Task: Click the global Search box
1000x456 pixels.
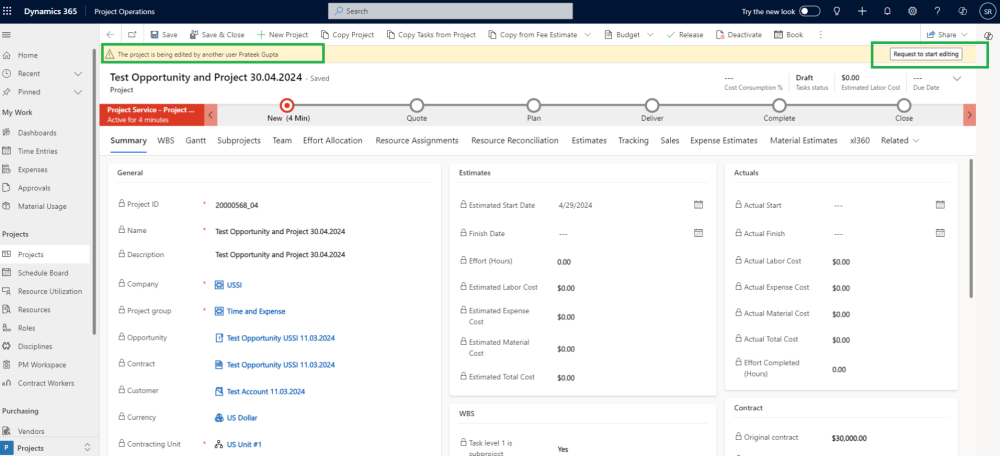Action: click(450, 11)
